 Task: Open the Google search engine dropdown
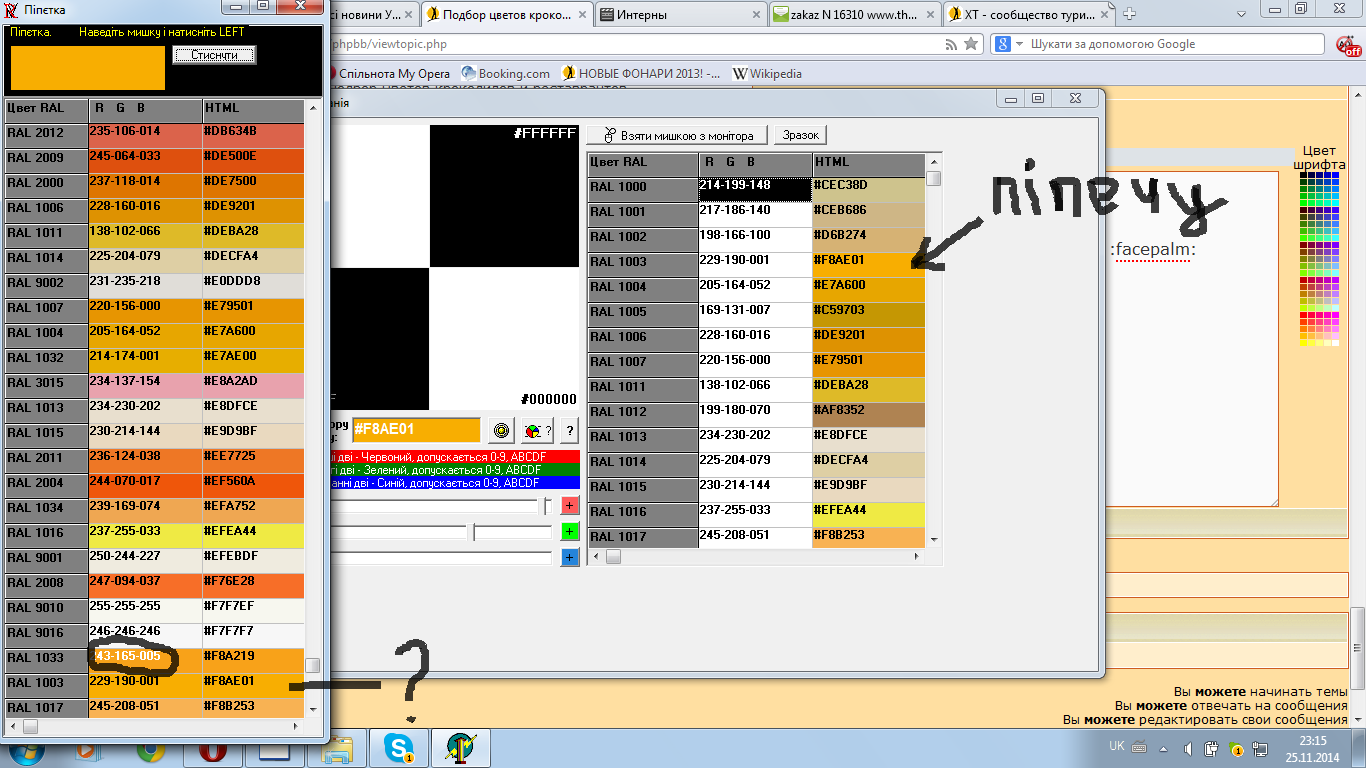click(1019, 45)
